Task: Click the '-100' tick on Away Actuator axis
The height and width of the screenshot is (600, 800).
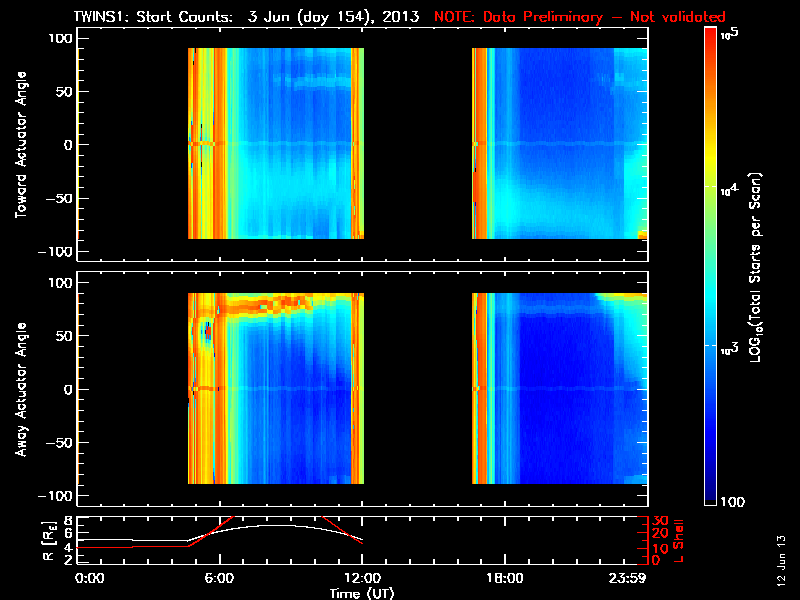Action: pyautogui.click(x=56, y=496)
